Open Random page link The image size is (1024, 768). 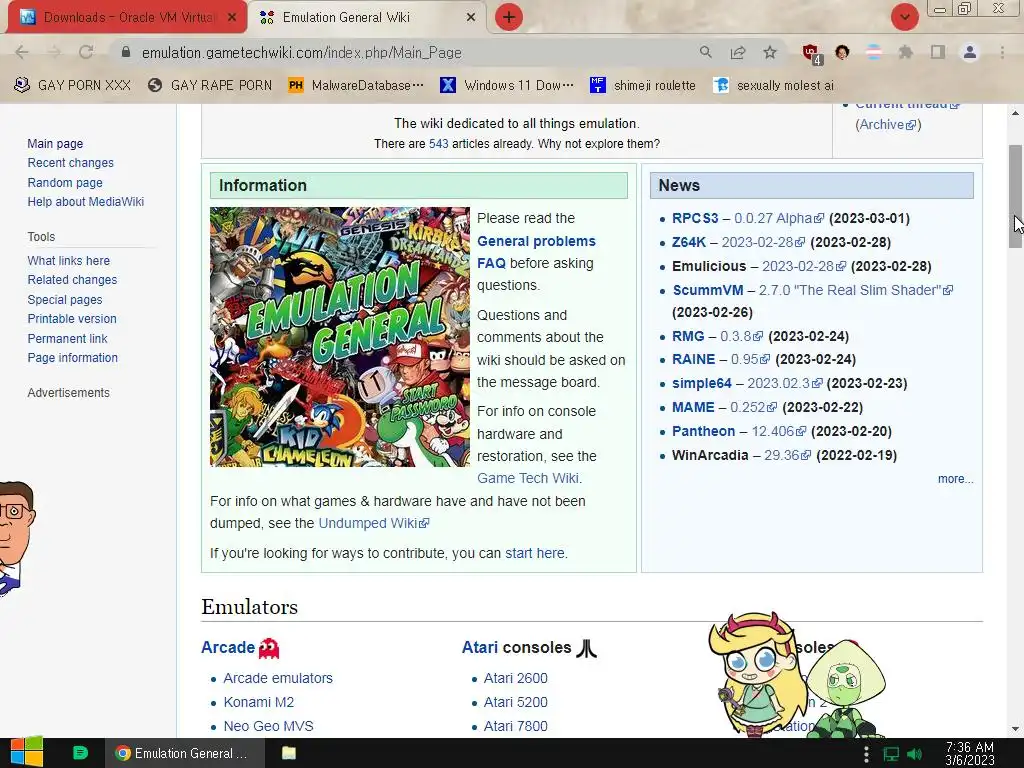(x=65, y=183)
